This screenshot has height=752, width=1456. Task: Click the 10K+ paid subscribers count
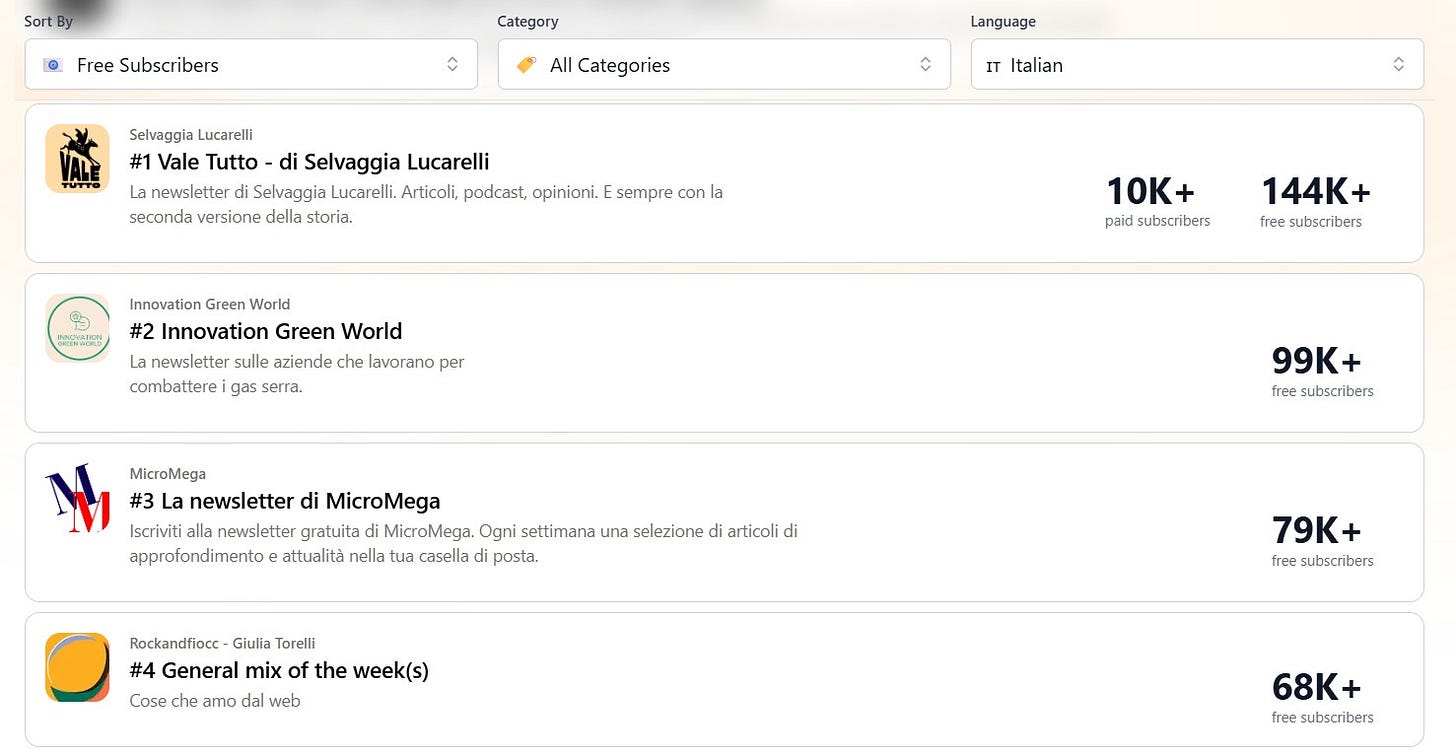click(x=1157, y=200)
